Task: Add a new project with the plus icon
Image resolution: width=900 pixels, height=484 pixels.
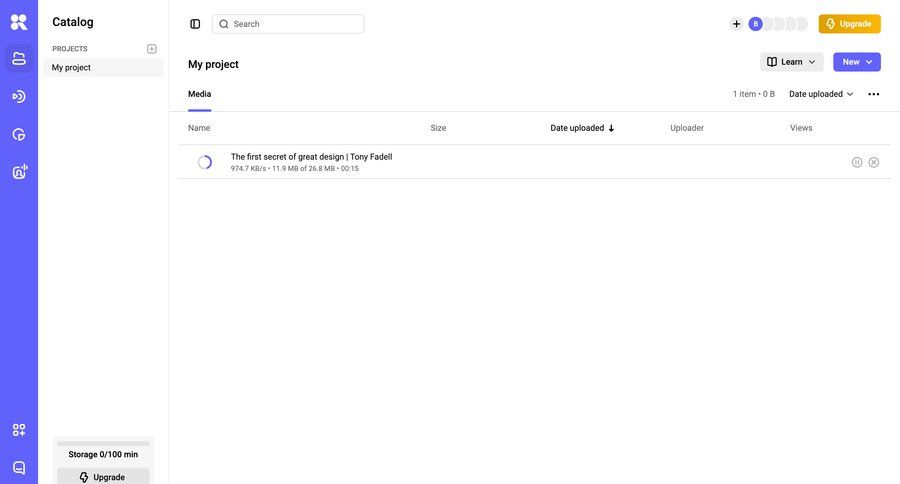Action: [152, 48]
